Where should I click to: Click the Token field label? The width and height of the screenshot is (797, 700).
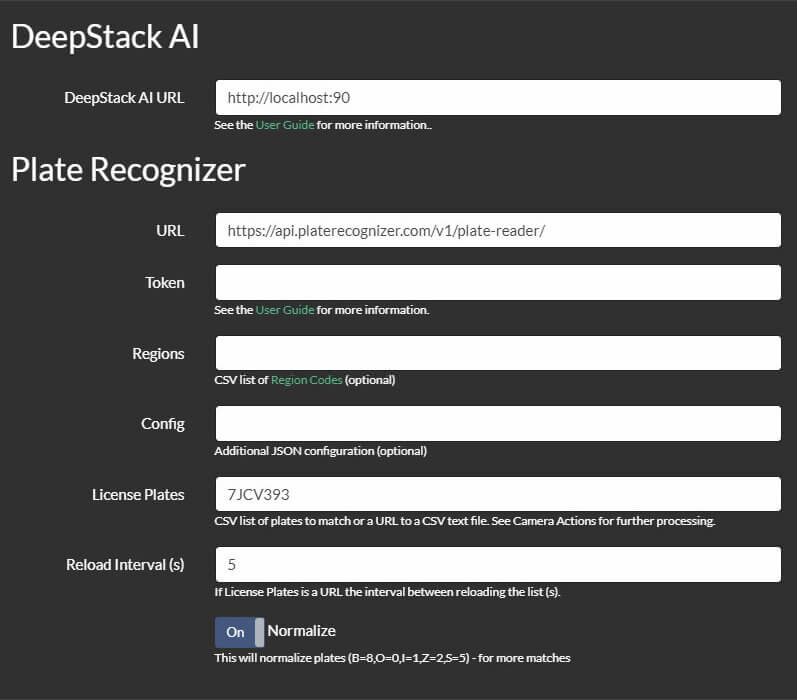pos(165,283)
